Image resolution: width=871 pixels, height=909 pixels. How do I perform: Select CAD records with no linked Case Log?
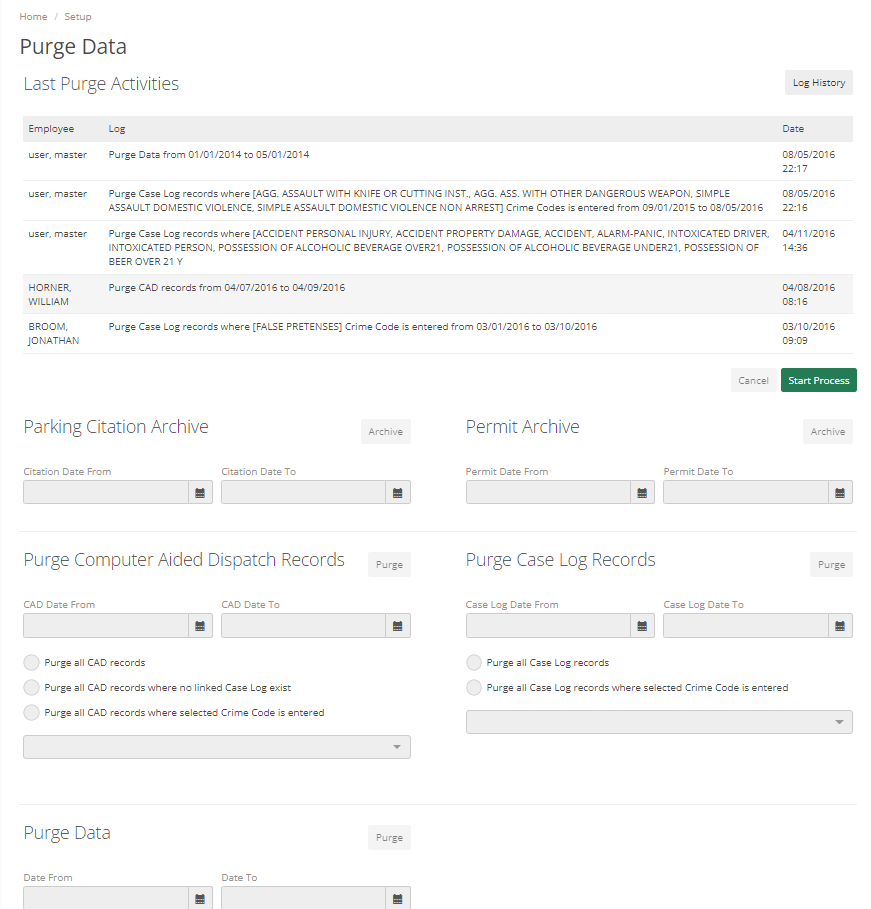[x=31, y=687]
